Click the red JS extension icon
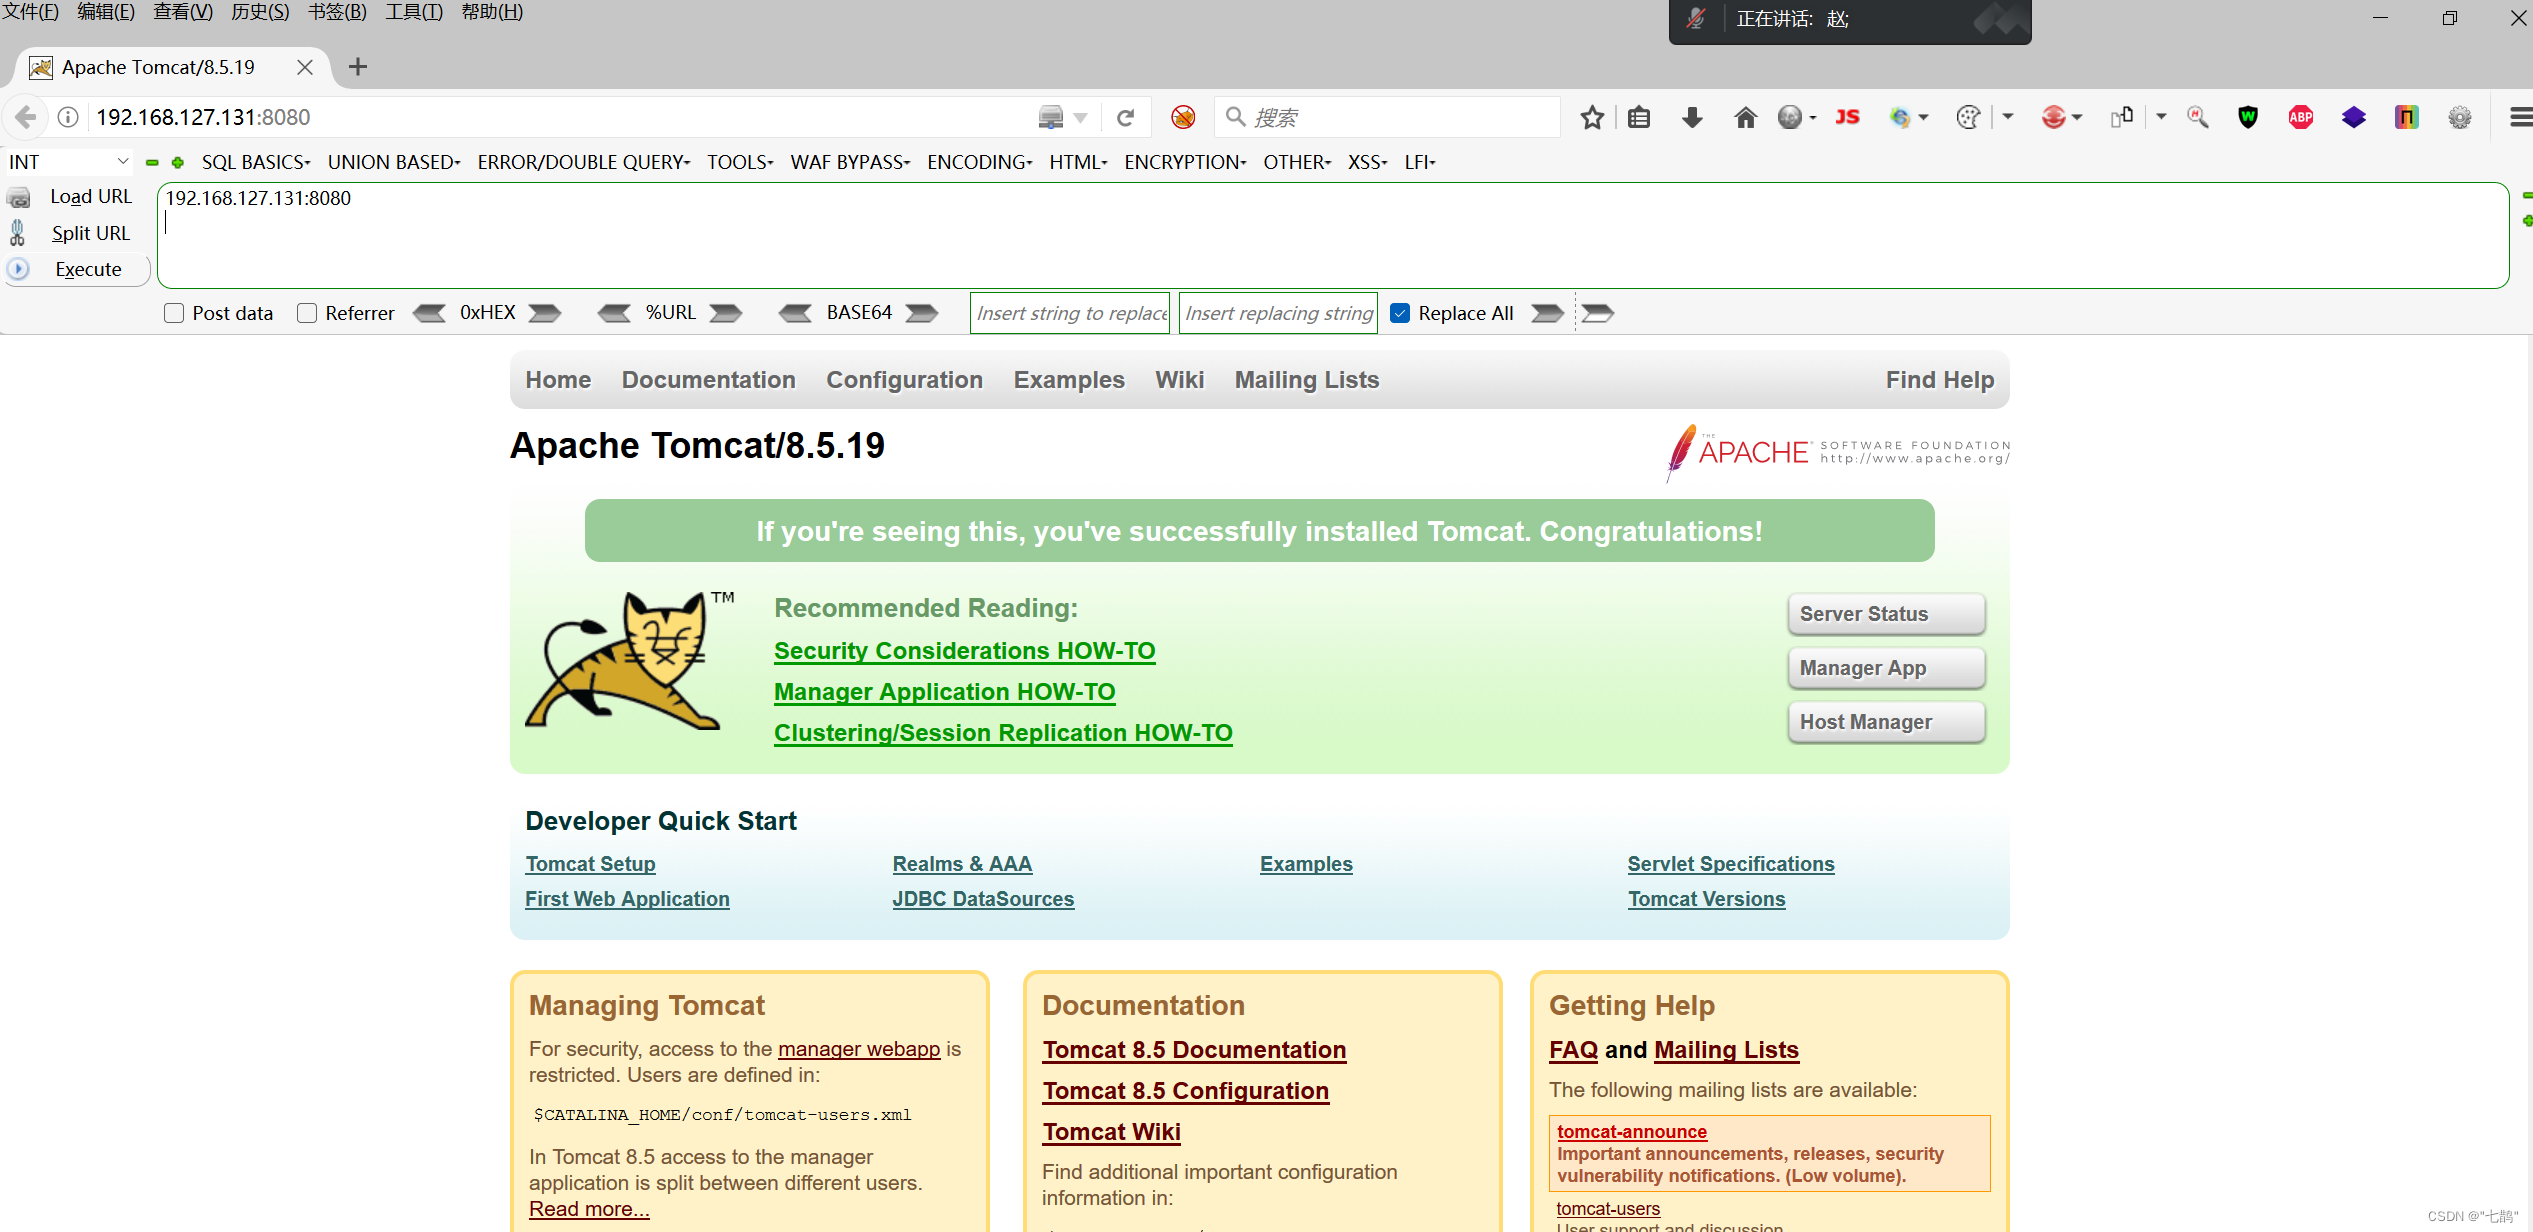This screenshot has width=2533, height=1232. (1847, 118)
